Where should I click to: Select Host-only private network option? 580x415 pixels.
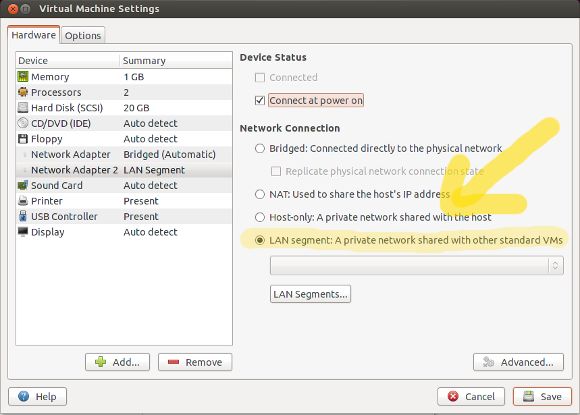(x=260, y=217)
